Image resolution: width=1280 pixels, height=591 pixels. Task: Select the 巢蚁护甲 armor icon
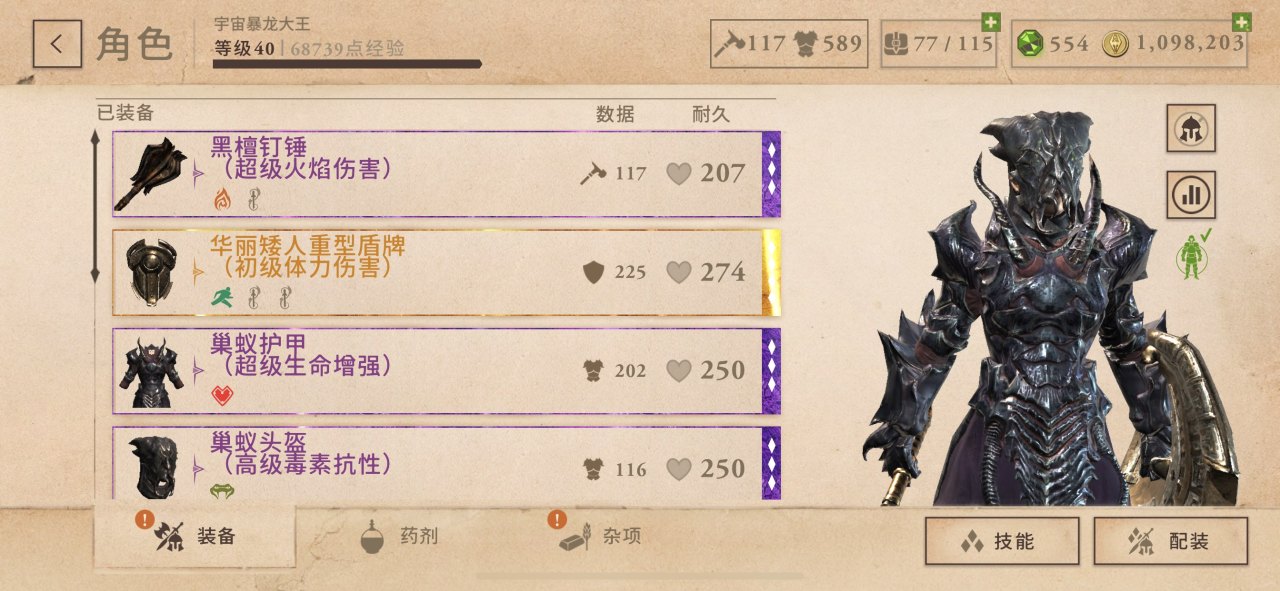click(151, 371)
